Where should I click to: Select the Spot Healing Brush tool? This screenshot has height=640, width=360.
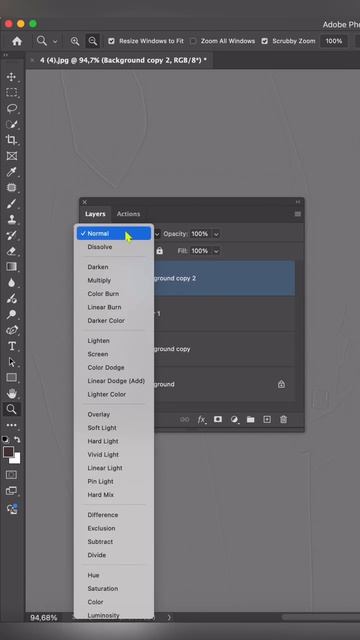(11, 187)
